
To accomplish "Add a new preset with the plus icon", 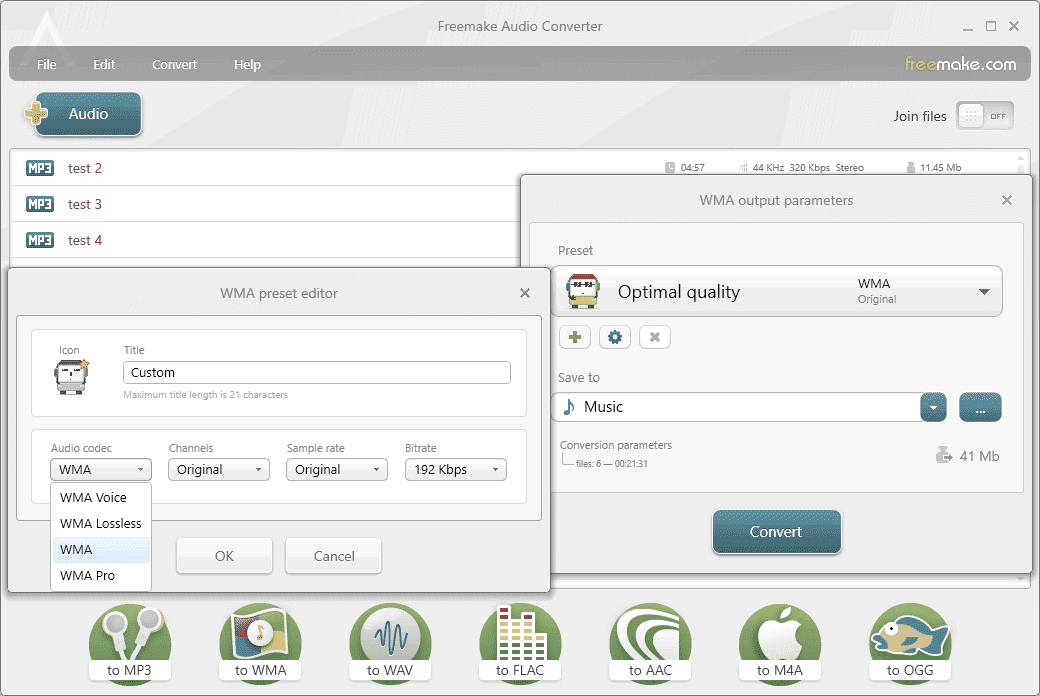I will click(575, 337).
